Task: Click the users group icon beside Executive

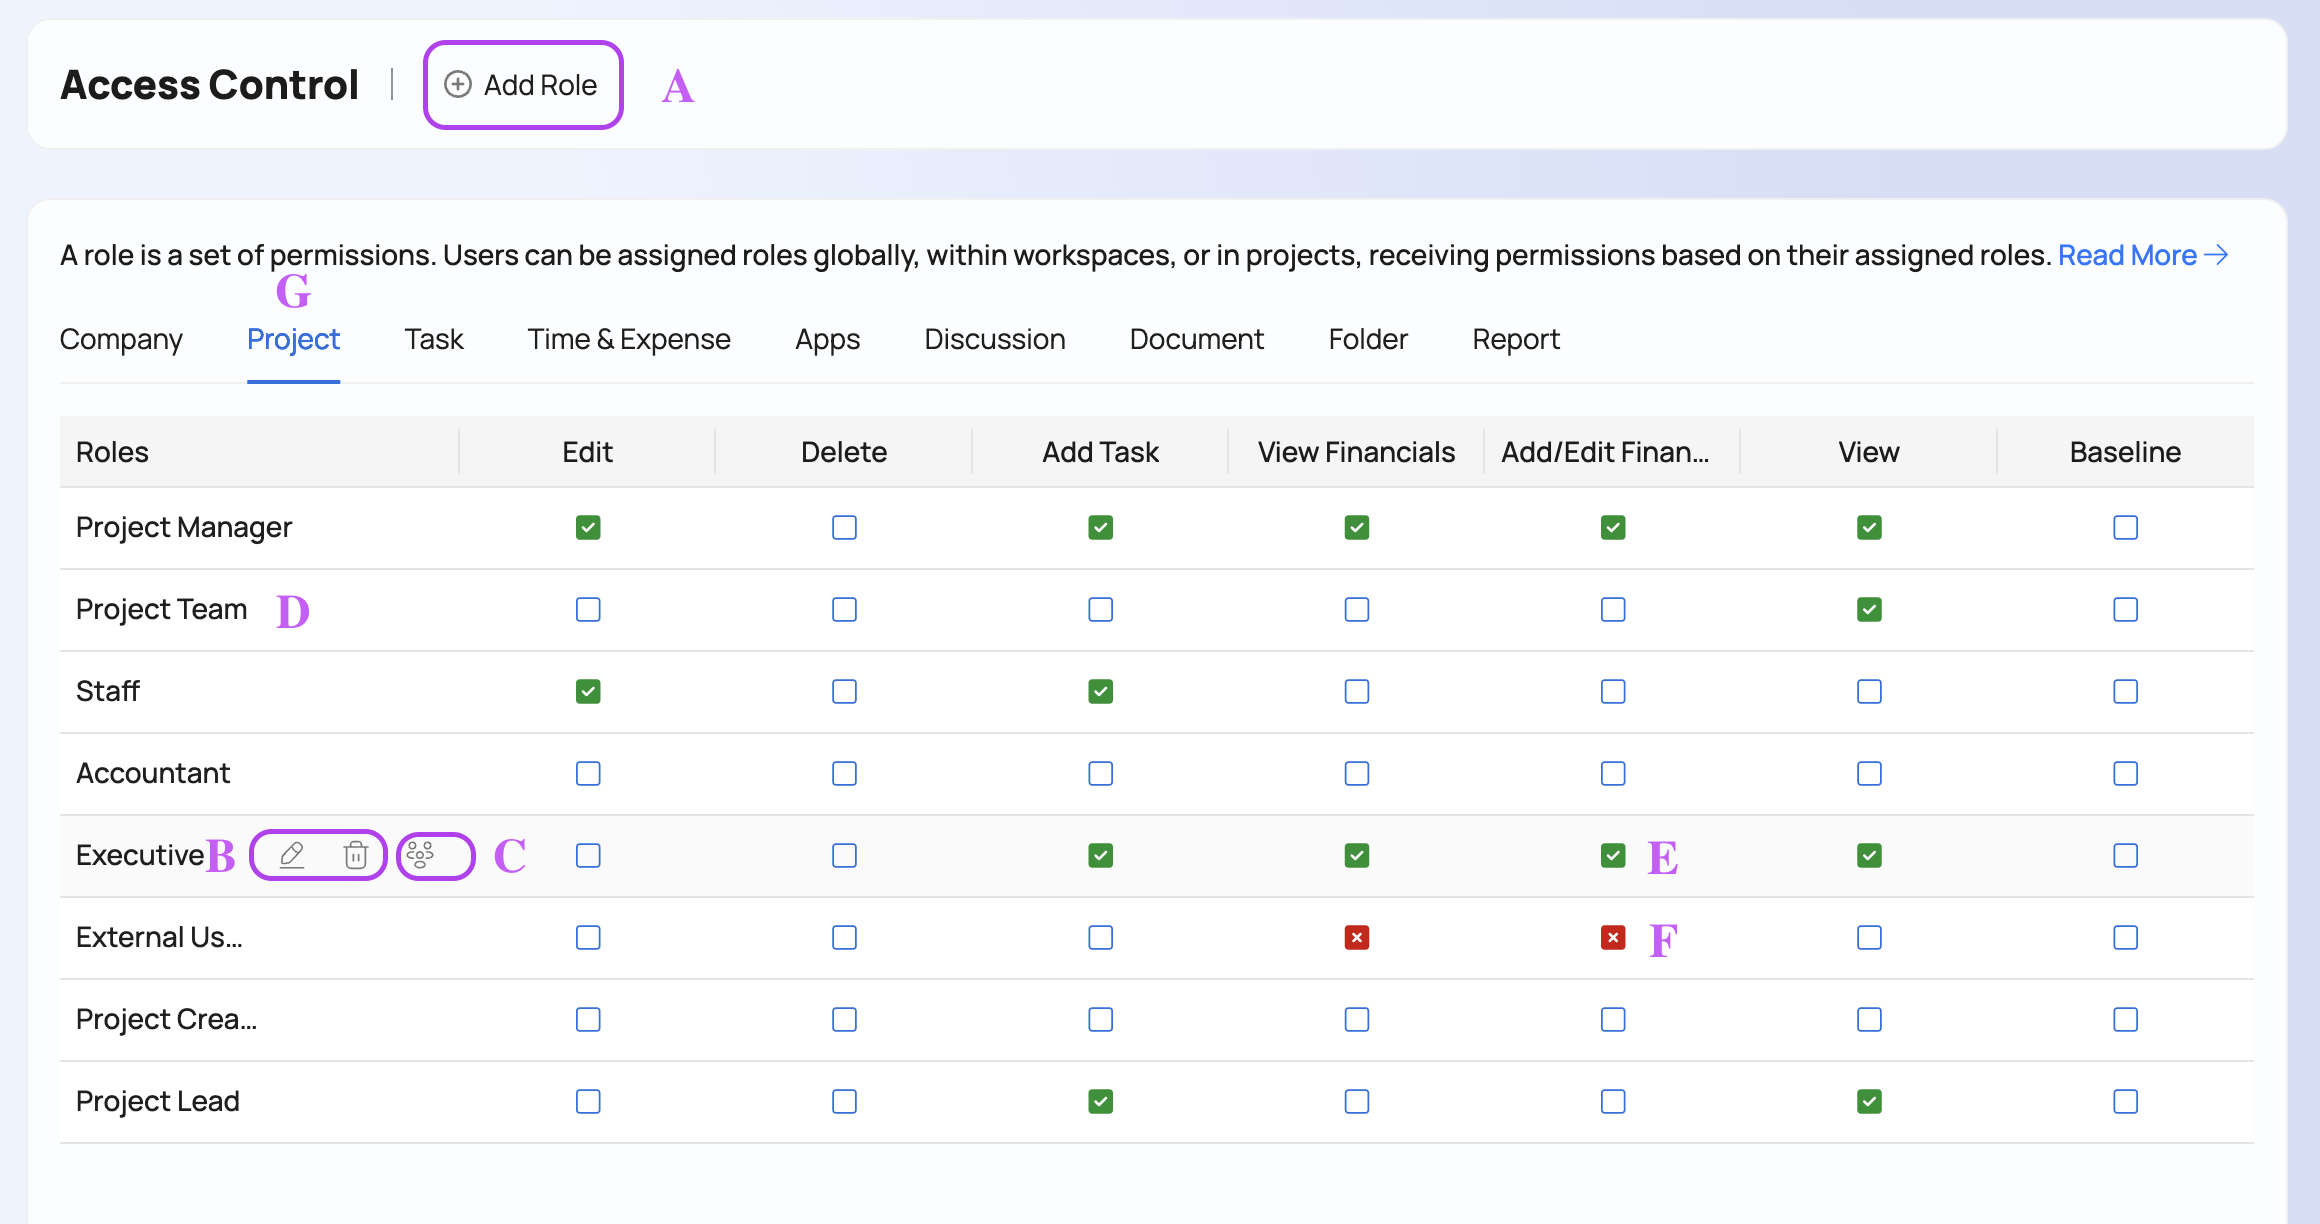Action: point(421,855)
